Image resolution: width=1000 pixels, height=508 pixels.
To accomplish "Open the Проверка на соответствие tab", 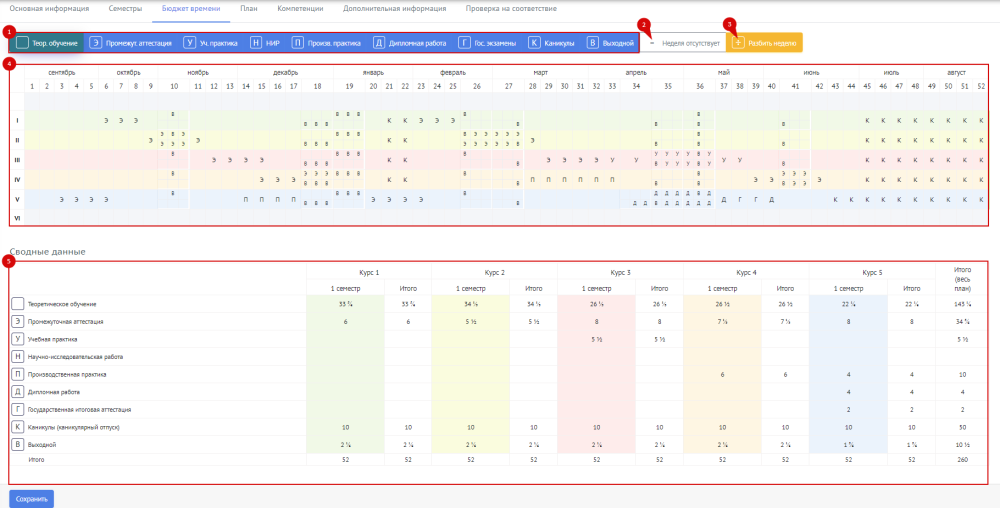I will [511, 10].
